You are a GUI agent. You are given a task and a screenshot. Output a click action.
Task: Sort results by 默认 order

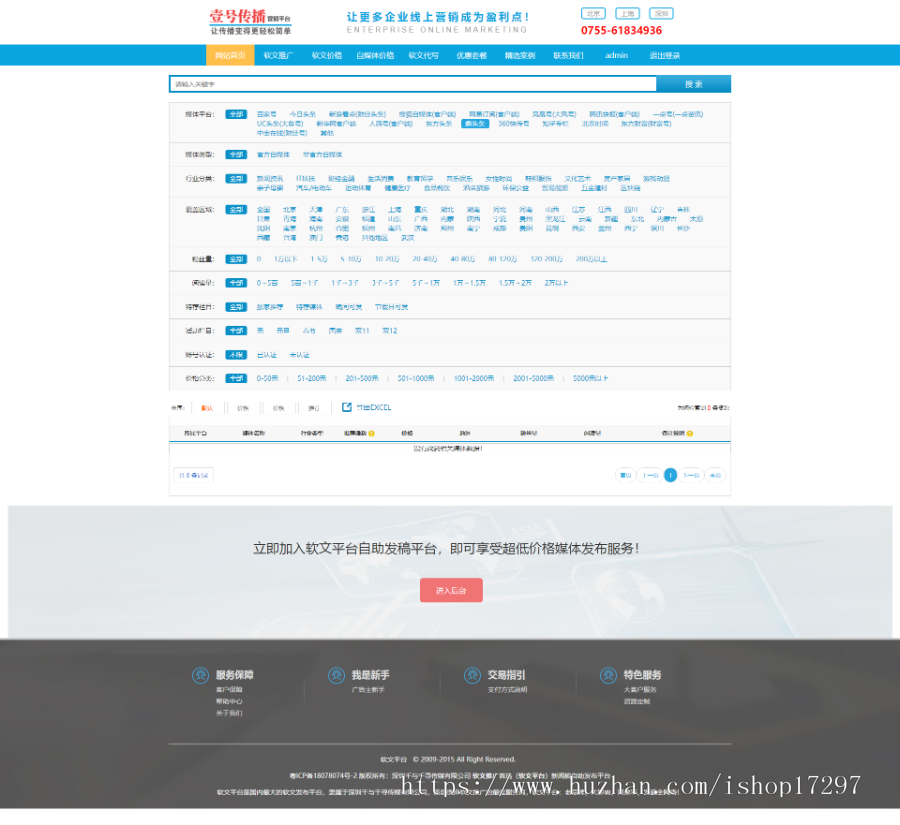(207, 408)
